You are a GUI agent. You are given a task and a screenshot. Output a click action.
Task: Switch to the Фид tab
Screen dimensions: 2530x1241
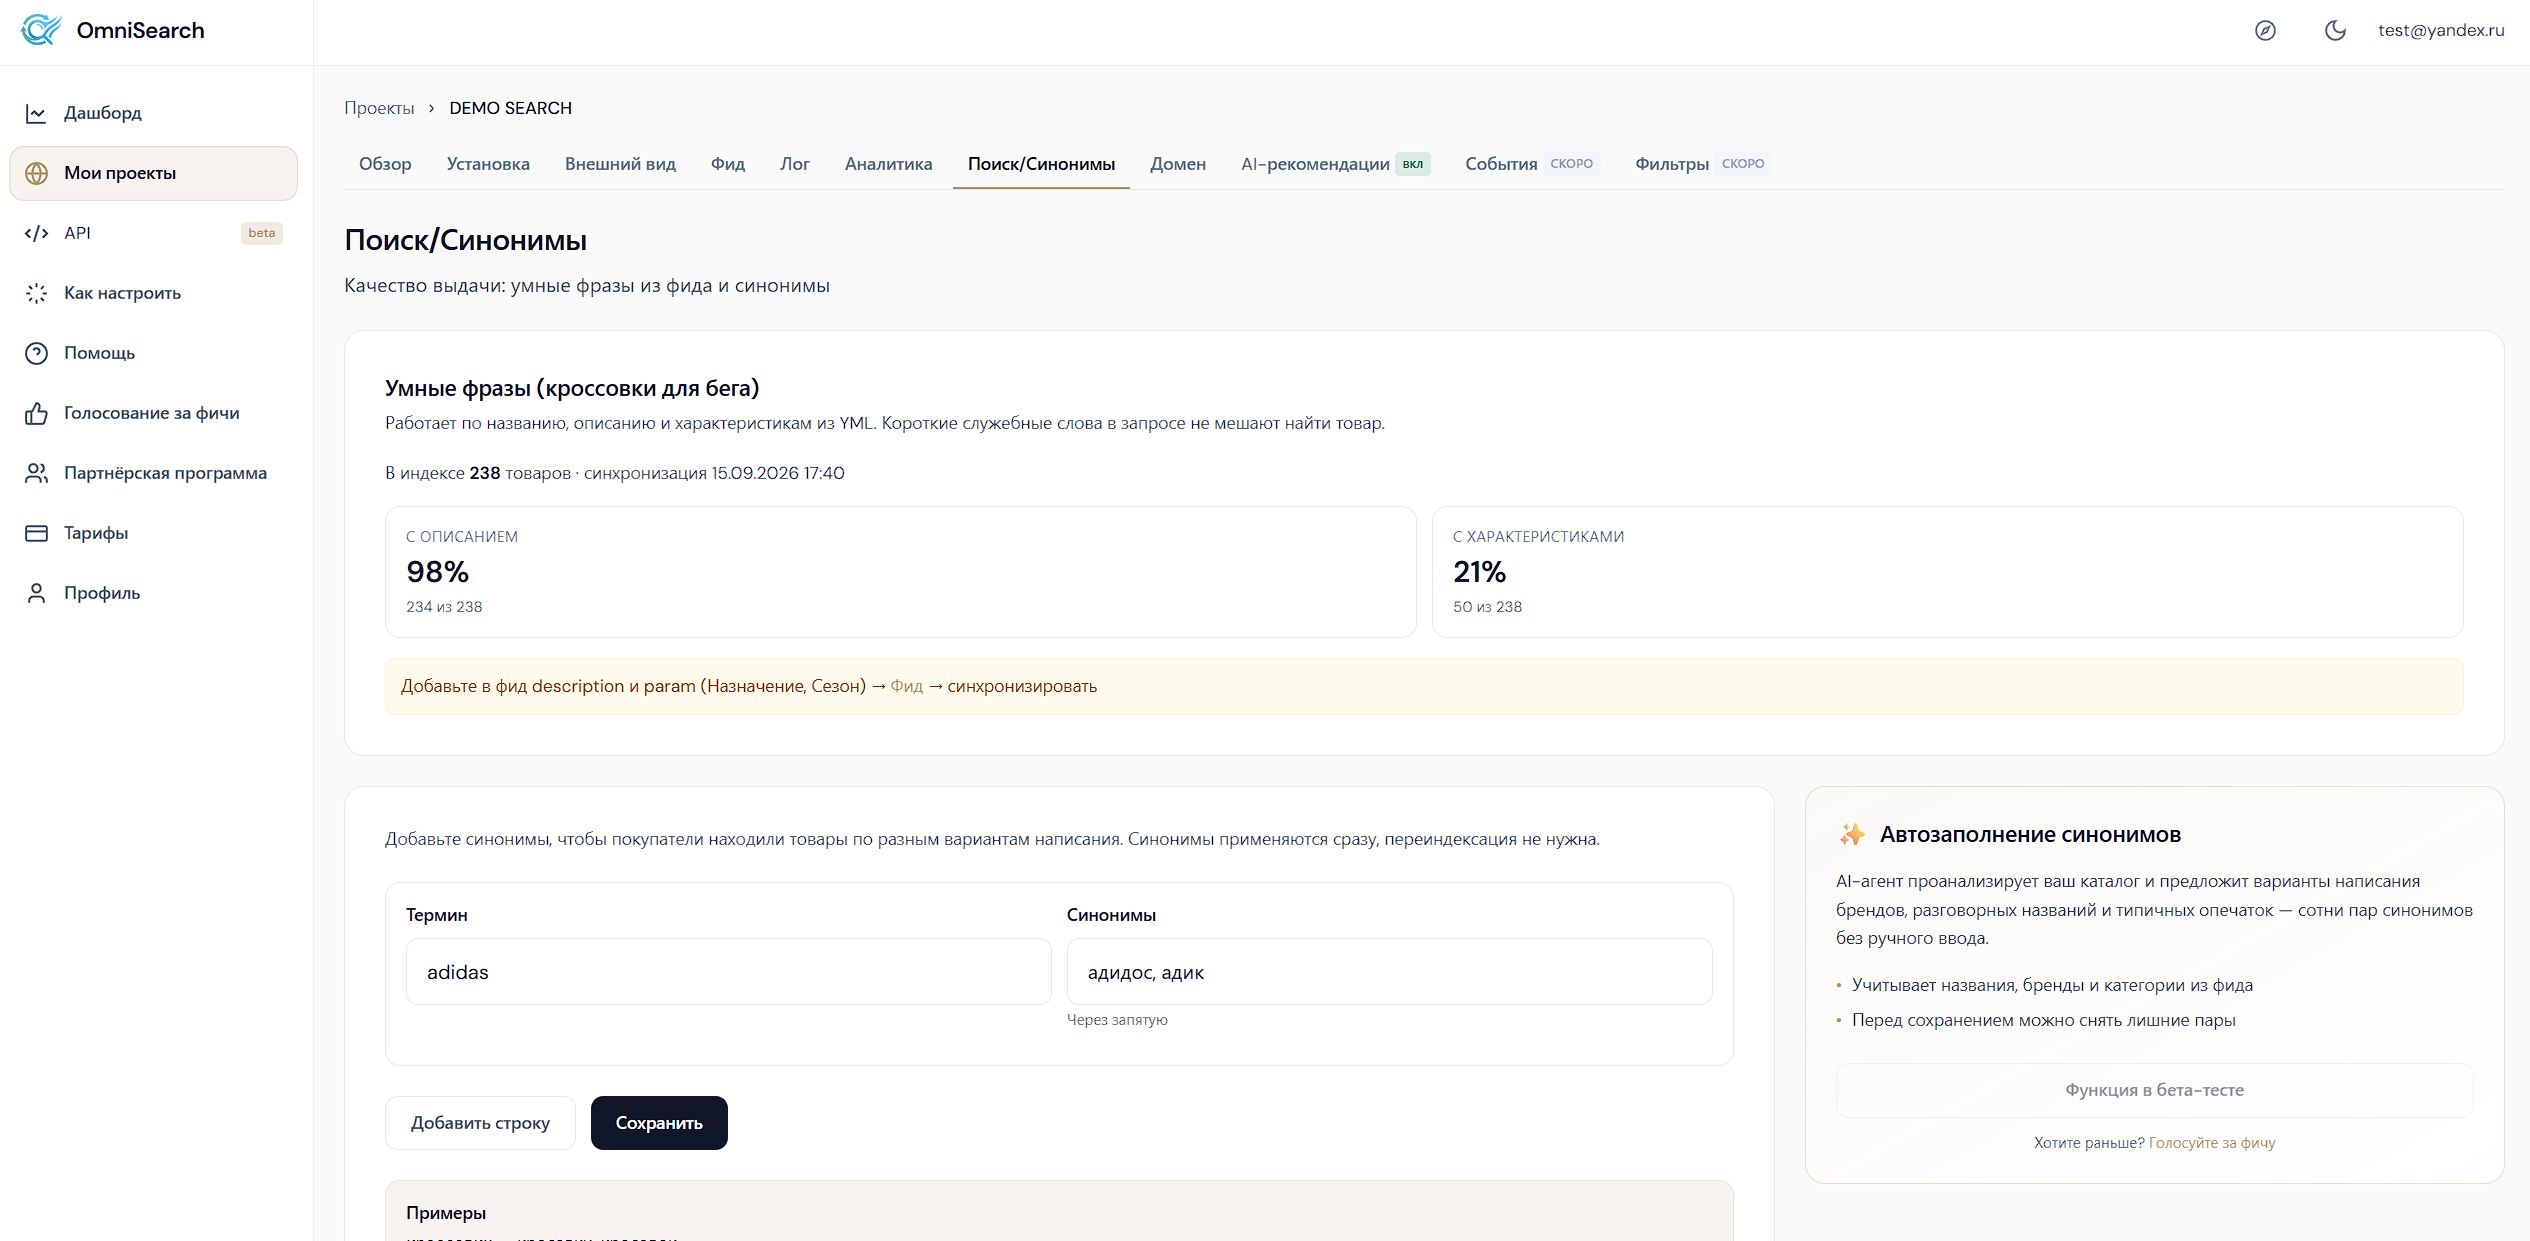tap(728, 164)
